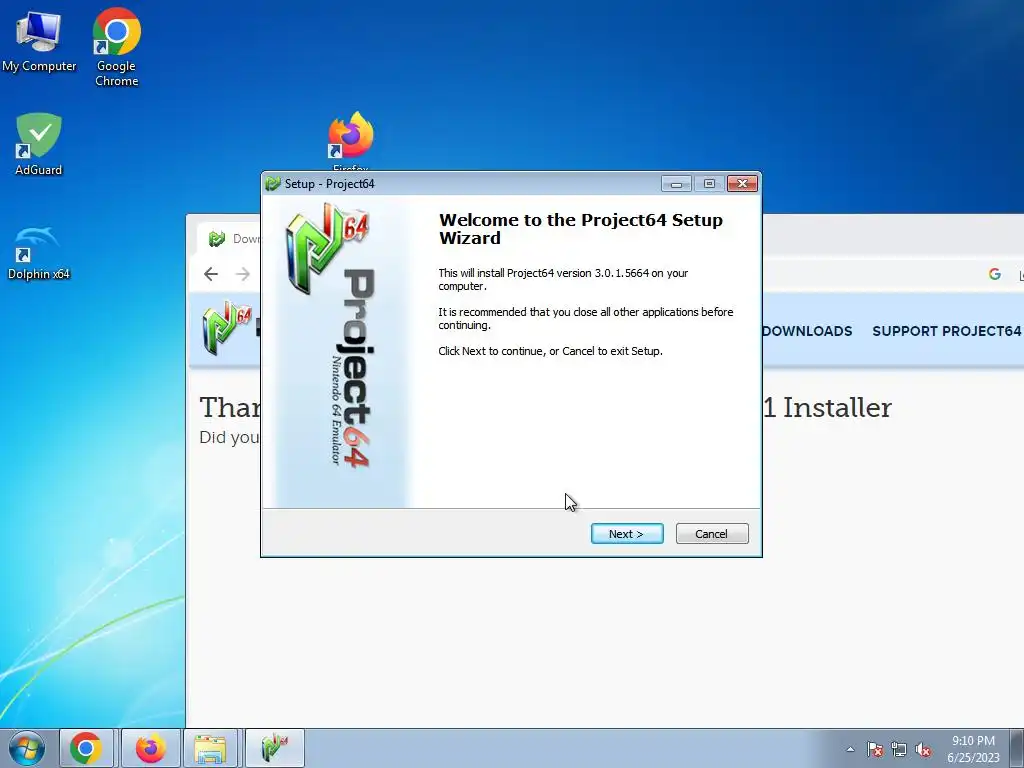
Task: Open Firefox from the taskbar
Action: tap(150, 748)
